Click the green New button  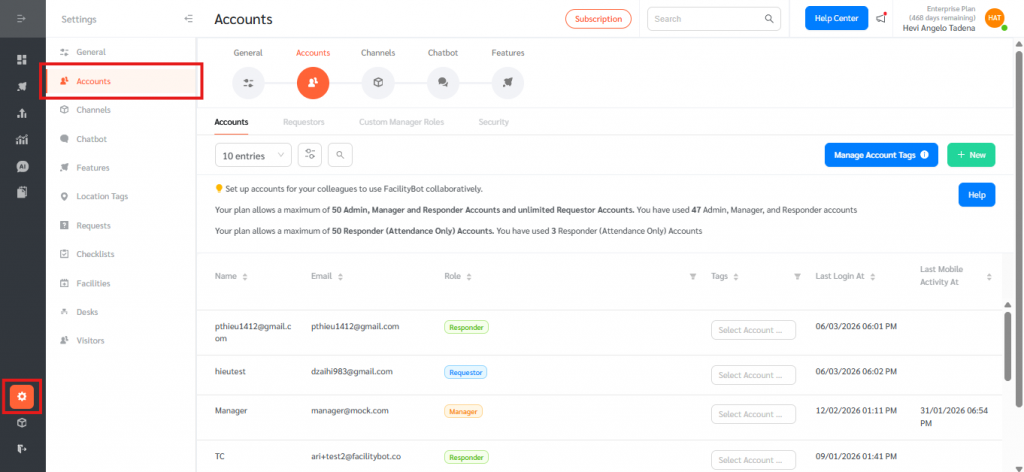(x=971, y=155)
